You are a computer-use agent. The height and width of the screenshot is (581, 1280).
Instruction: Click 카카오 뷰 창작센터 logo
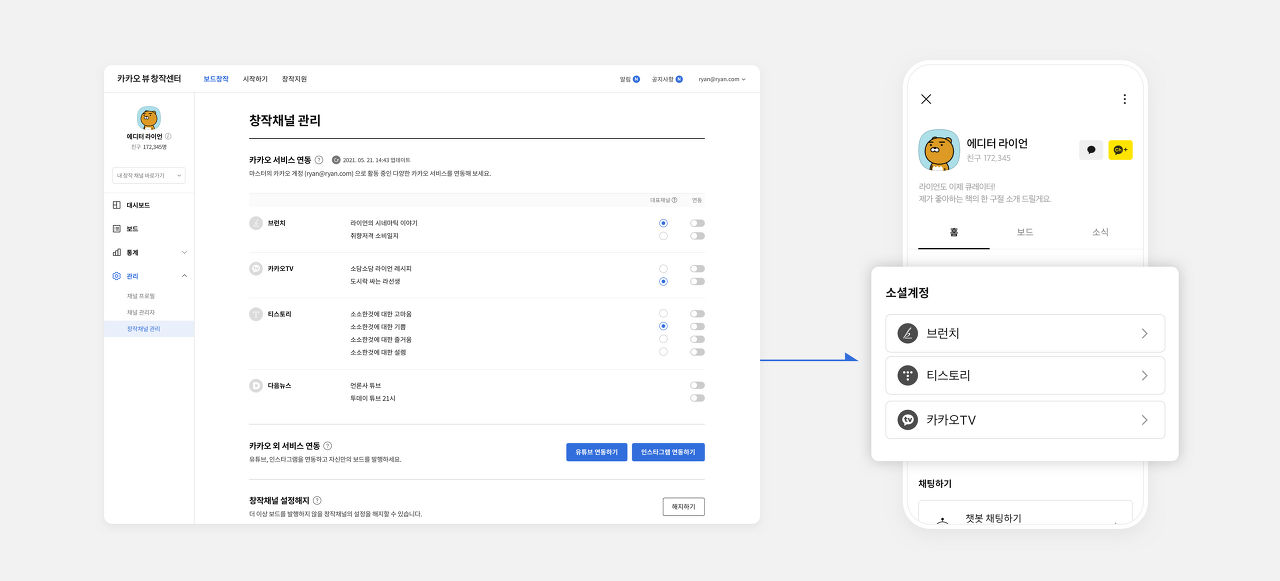[149, 79]
